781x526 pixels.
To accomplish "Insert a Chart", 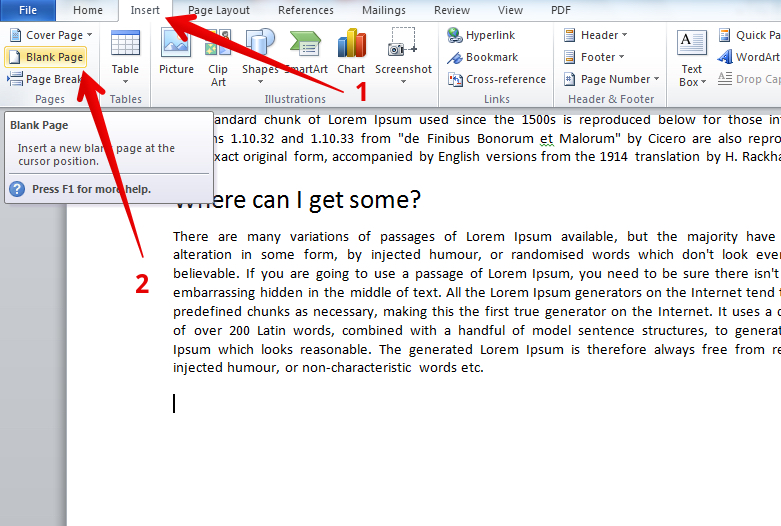I will point(351,52).
